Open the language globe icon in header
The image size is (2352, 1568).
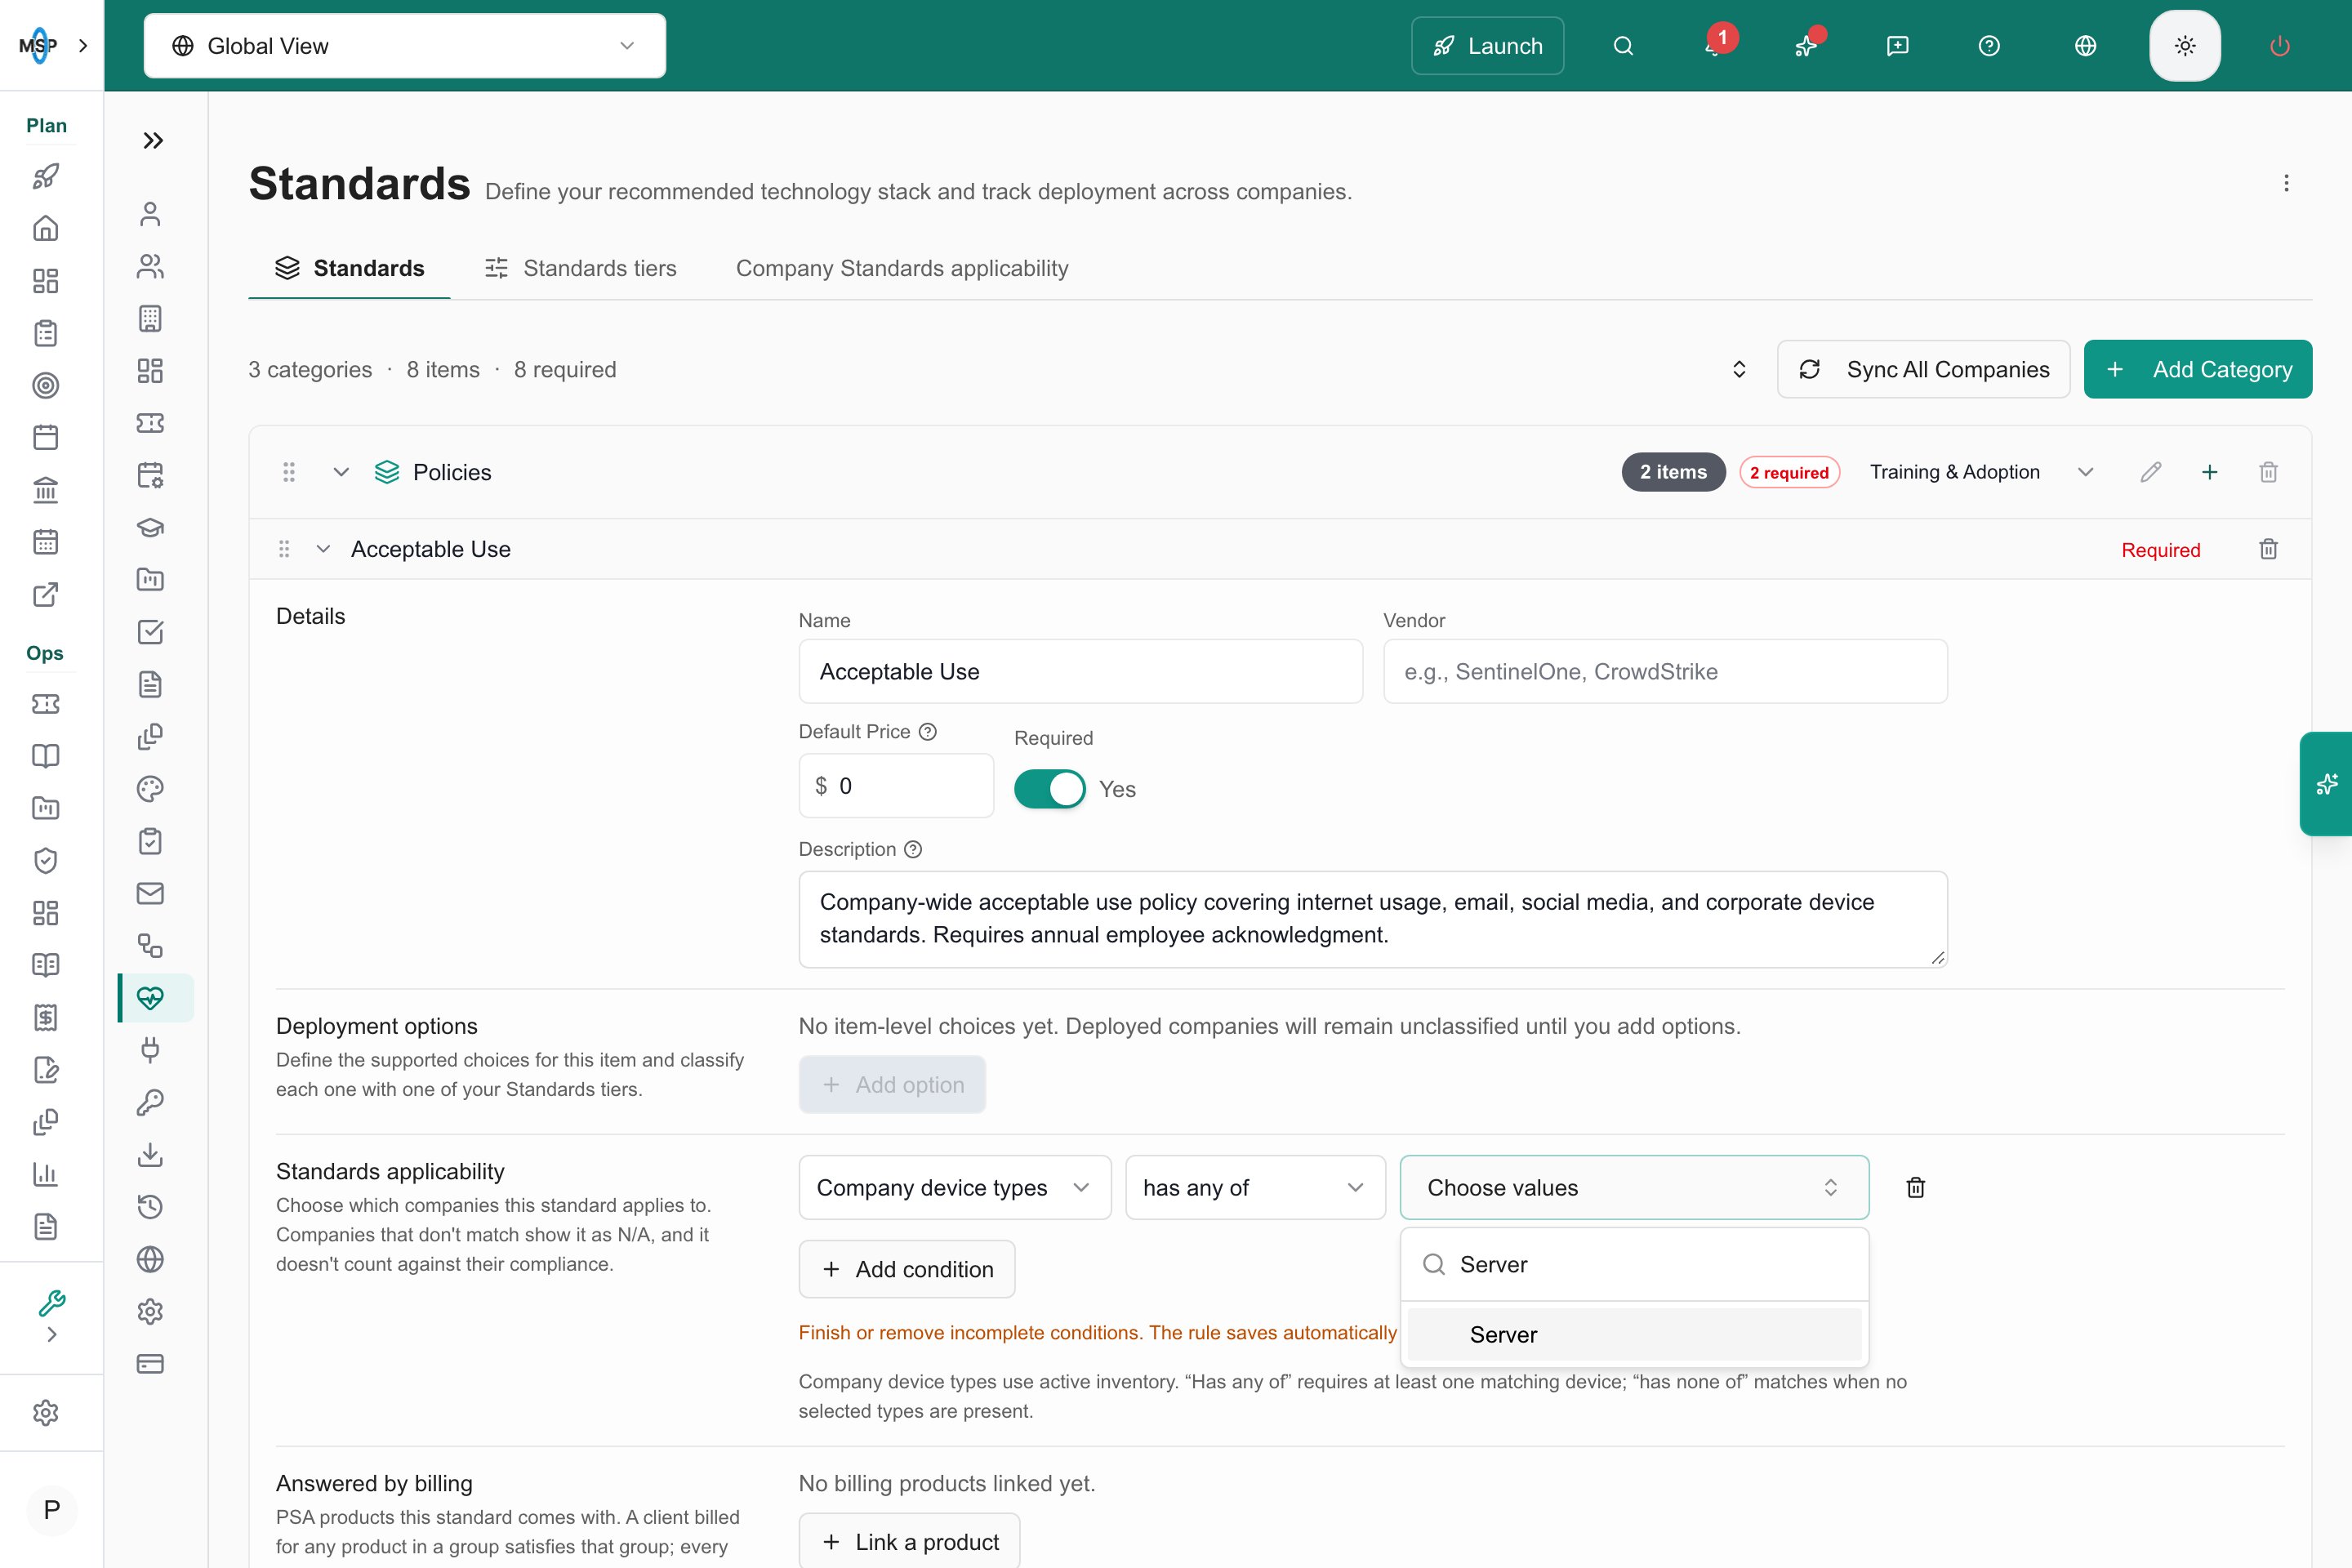(x=2085, y=46)
